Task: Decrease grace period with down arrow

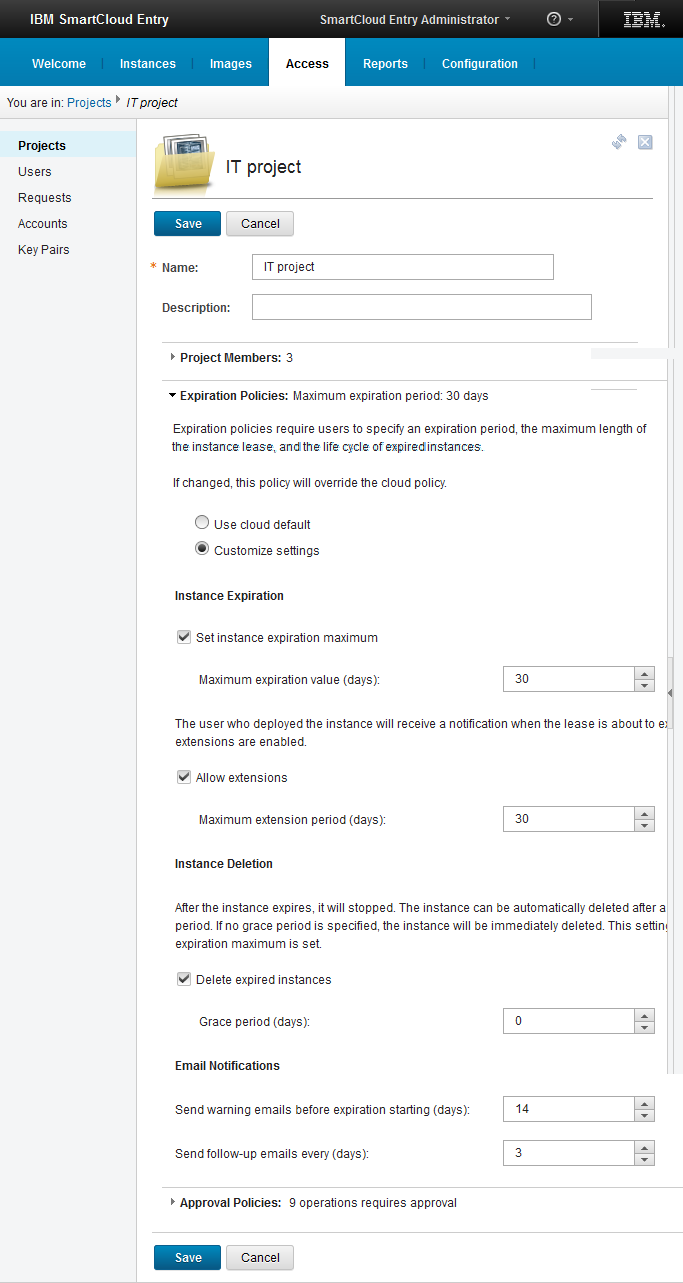Action: pos(645,1027)
